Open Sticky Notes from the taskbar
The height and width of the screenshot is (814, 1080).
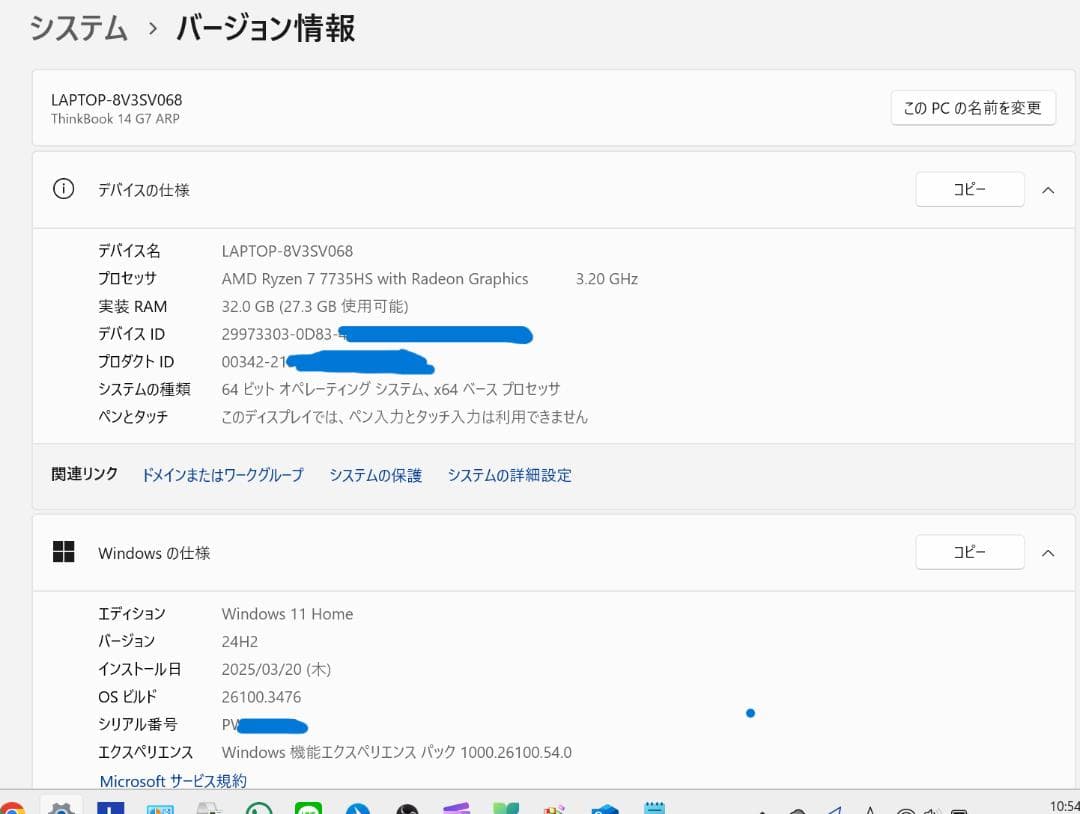point(655,808)
